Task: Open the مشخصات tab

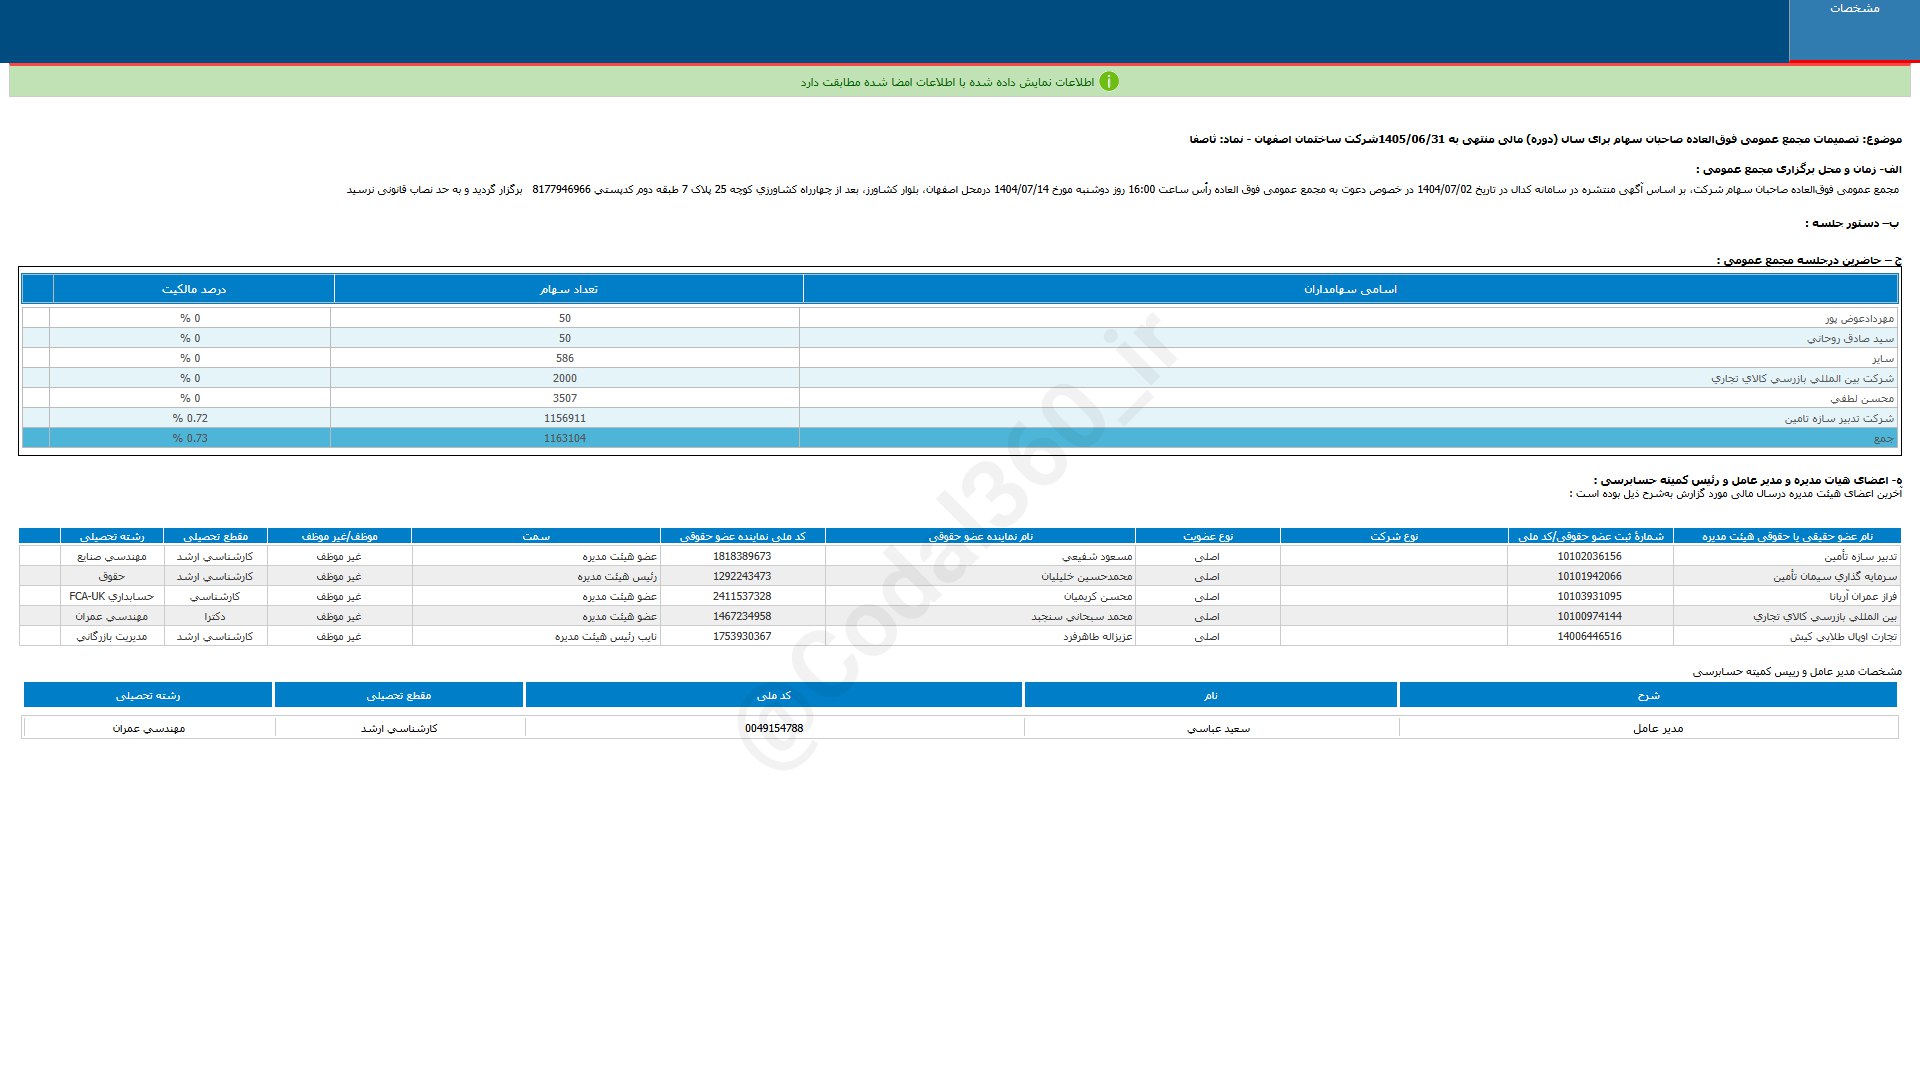Action: coord(1854,9)
